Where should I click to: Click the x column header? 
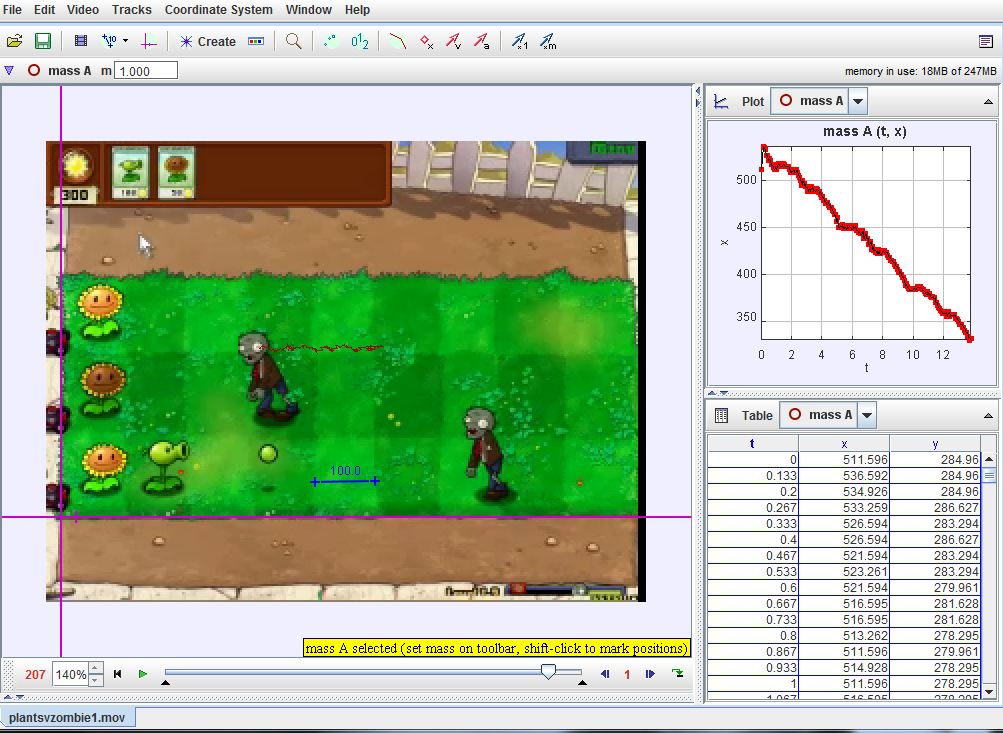844,443
